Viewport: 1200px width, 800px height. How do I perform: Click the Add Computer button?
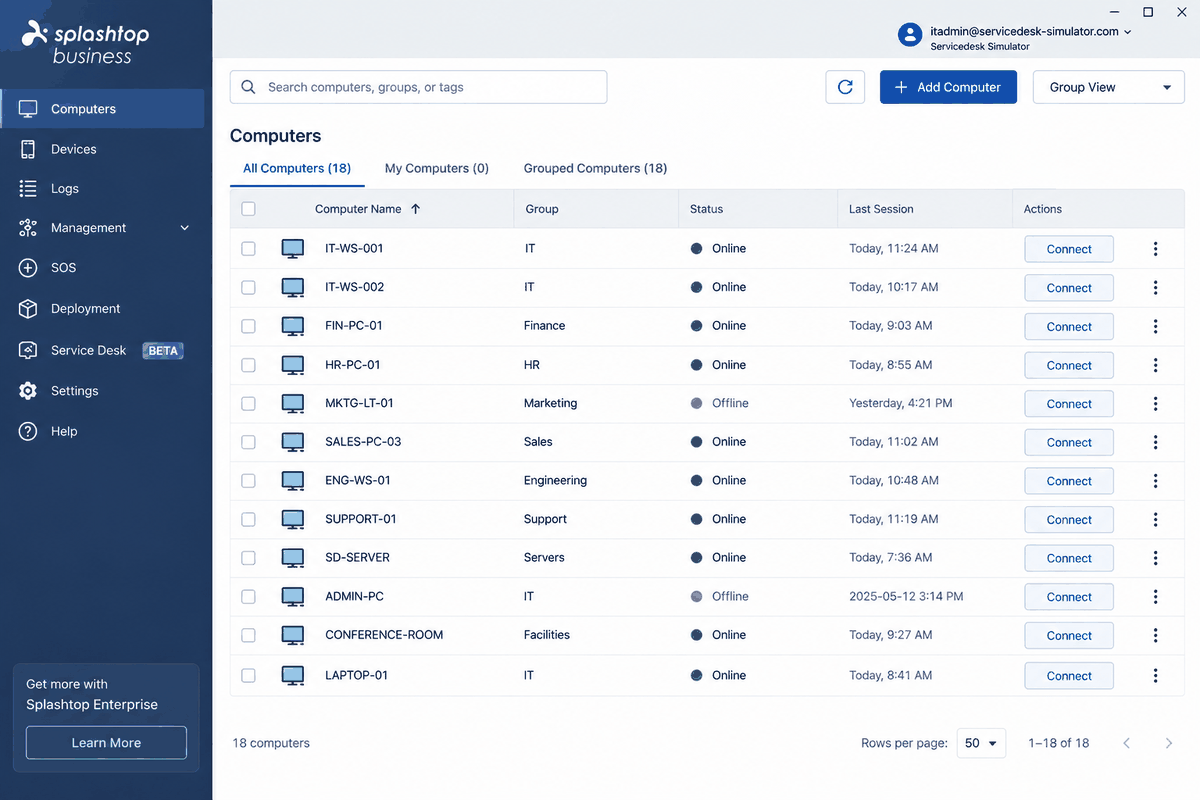click(x=948, y=87)
